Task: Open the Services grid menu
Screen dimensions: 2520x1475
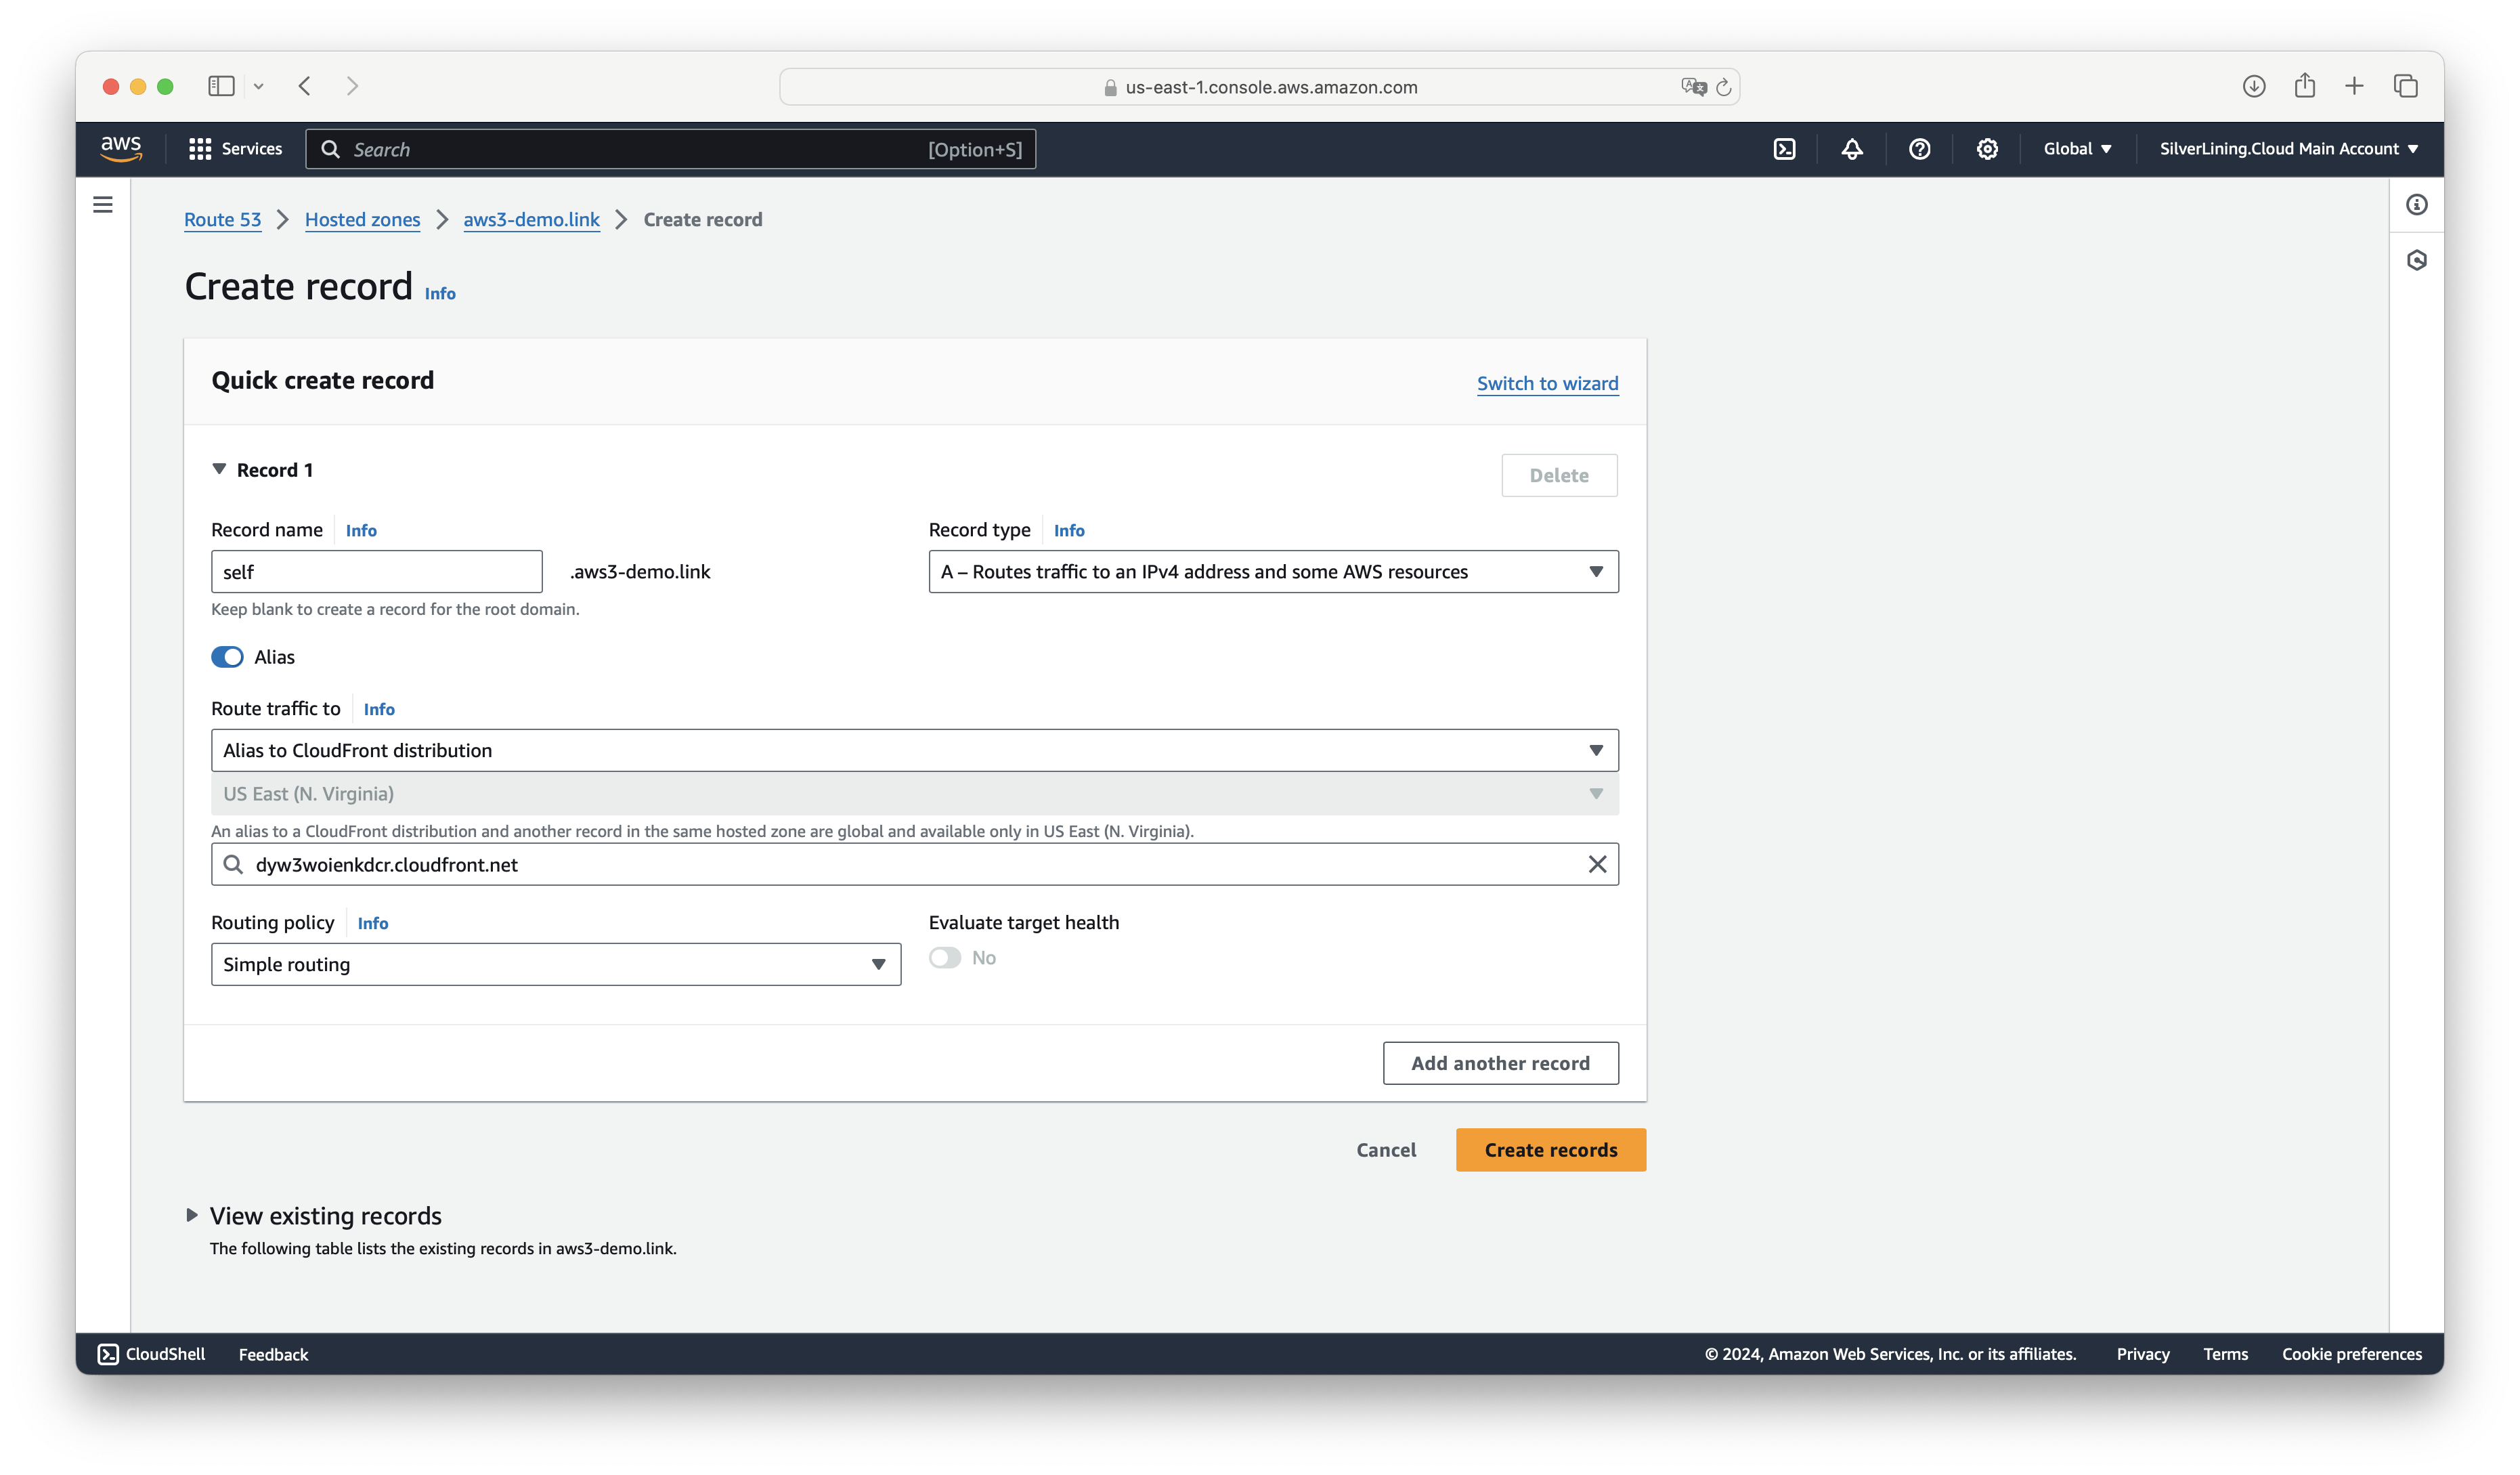Action: (235, 149)
